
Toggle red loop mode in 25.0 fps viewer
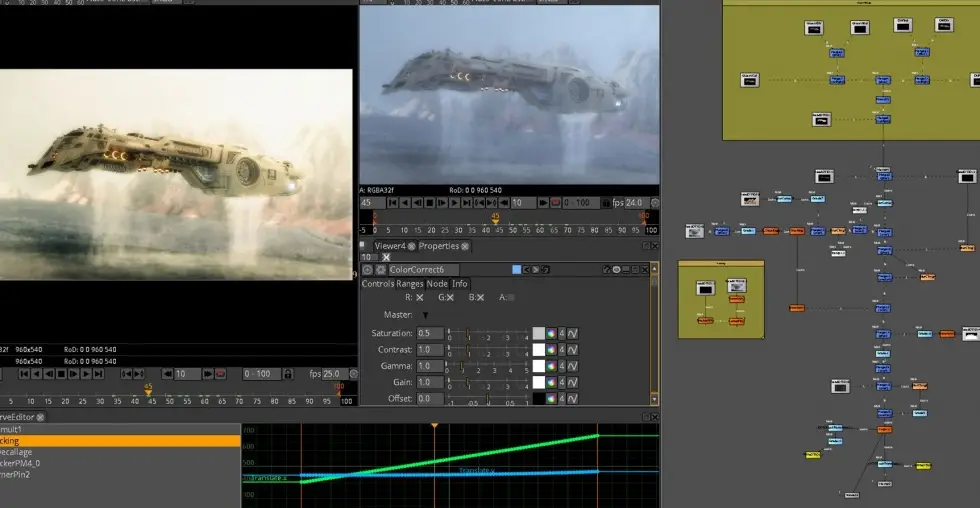pos(221,374)
